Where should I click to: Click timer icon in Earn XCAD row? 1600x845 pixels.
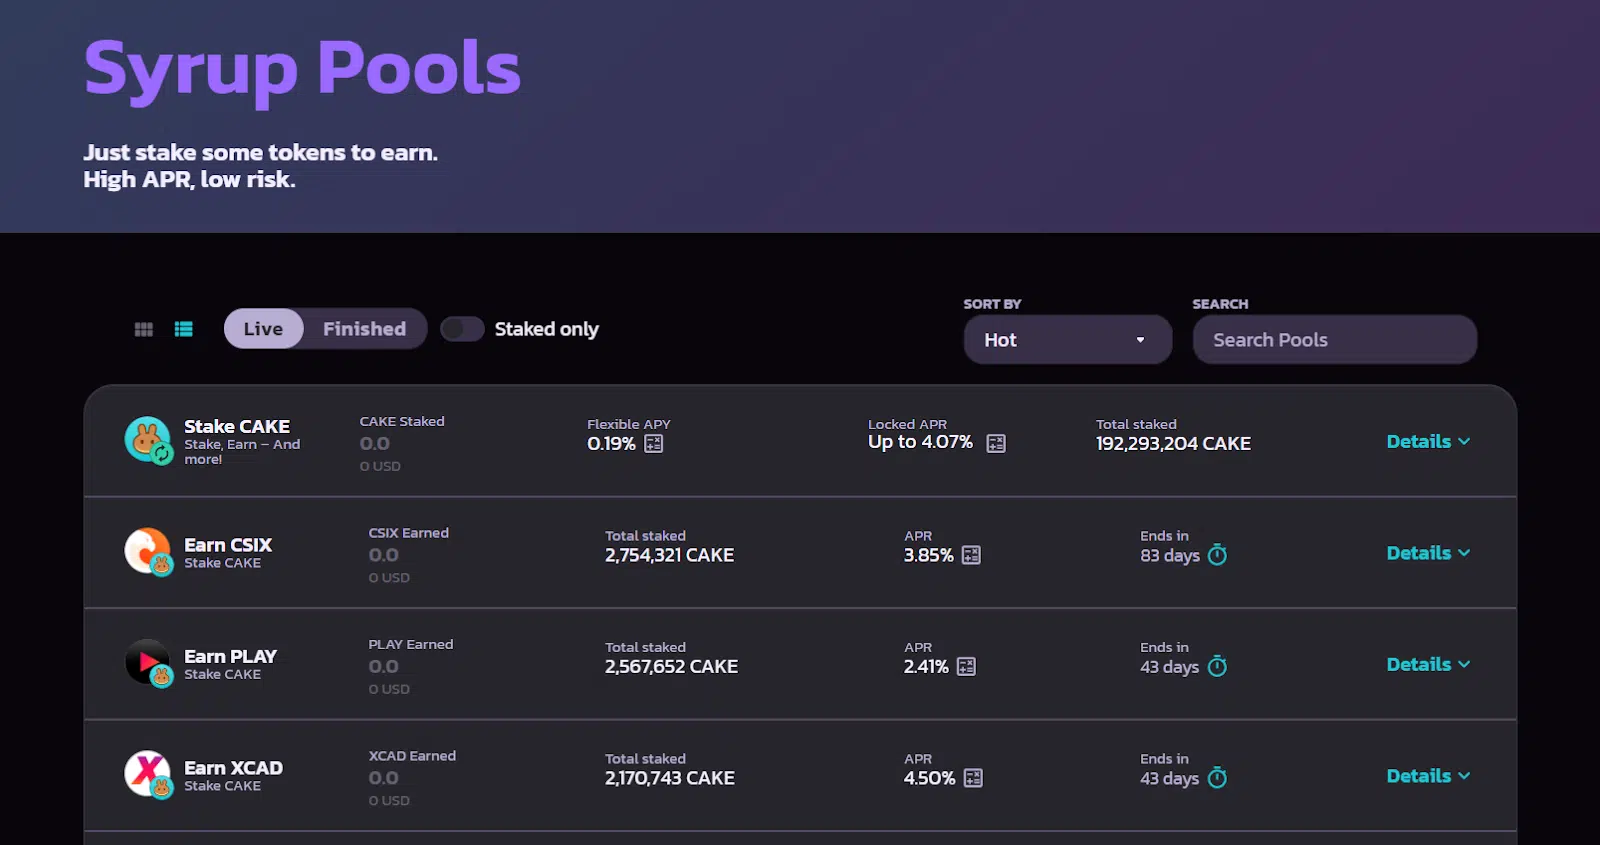[1217, 778]
